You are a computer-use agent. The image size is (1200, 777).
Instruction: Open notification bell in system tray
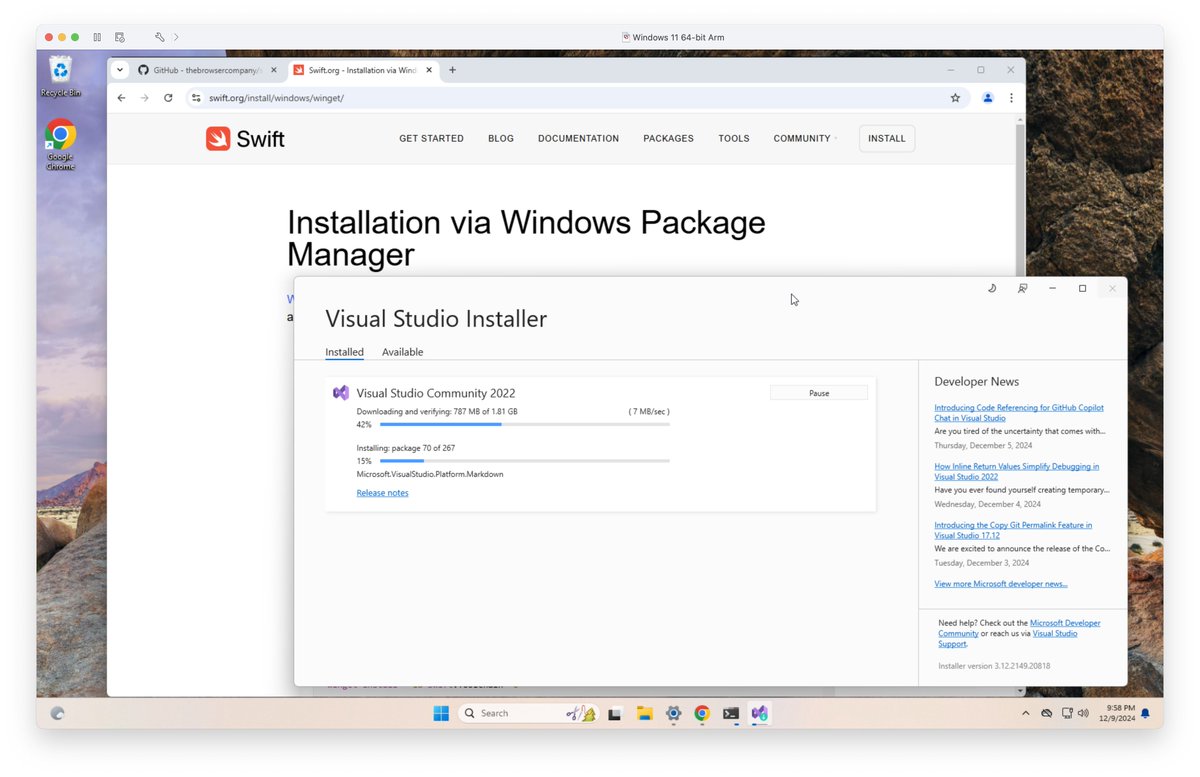(1145, 713)
